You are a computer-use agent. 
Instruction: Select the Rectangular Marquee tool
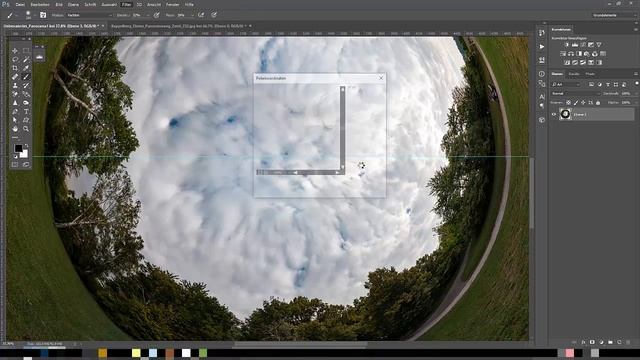coord(26,51)
